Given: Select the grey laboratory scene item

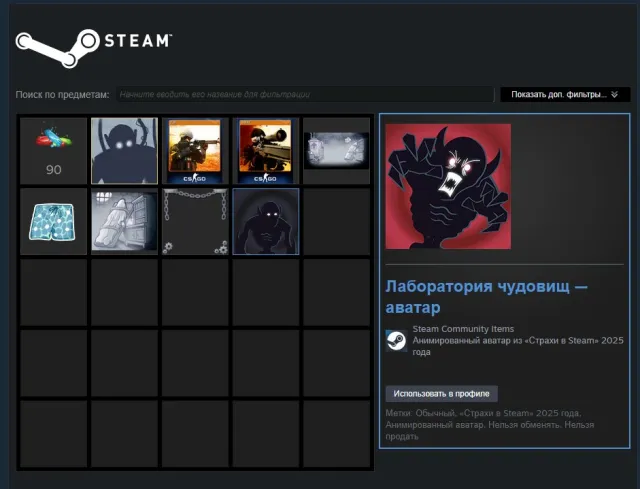Looking at the screenshot, I should [x=124, y=222].
